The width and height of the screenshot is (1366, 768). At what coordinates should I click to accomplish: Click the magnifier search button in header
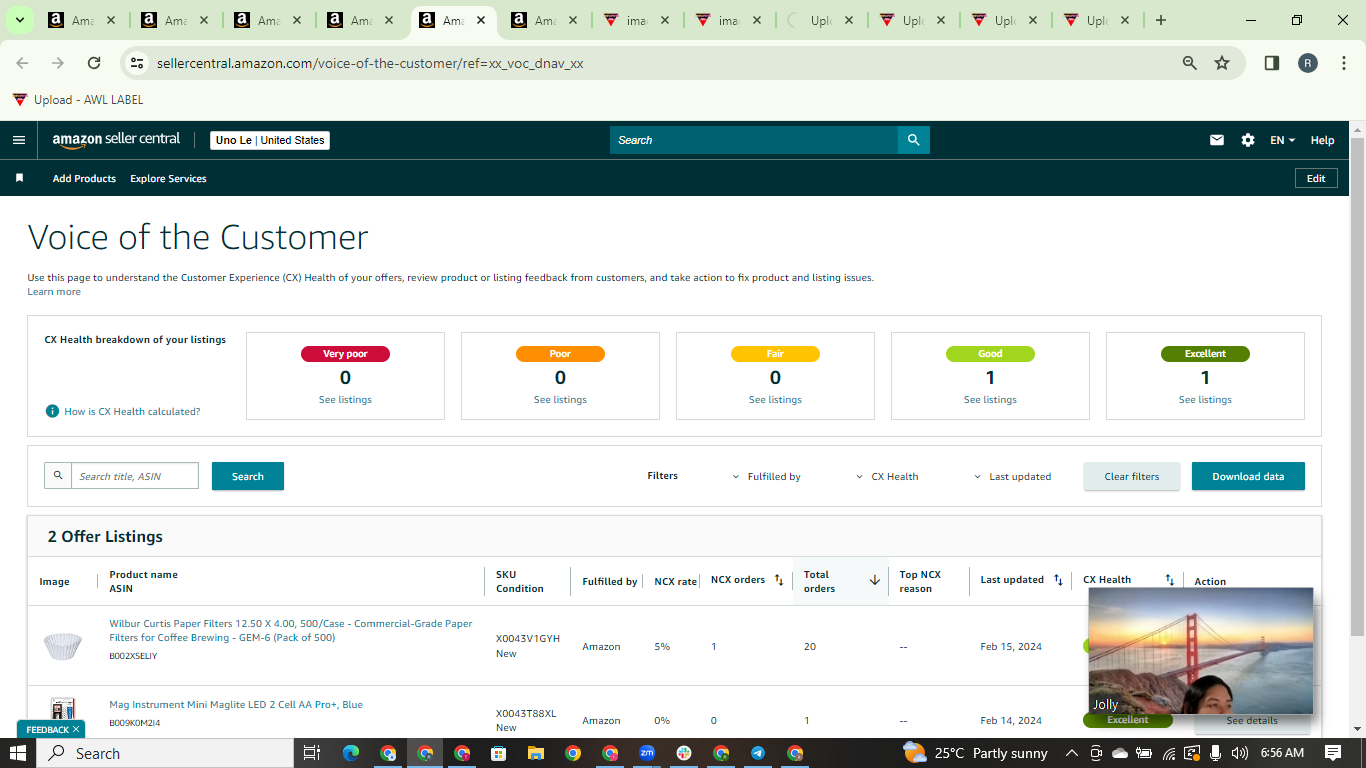tap(913, 140)
